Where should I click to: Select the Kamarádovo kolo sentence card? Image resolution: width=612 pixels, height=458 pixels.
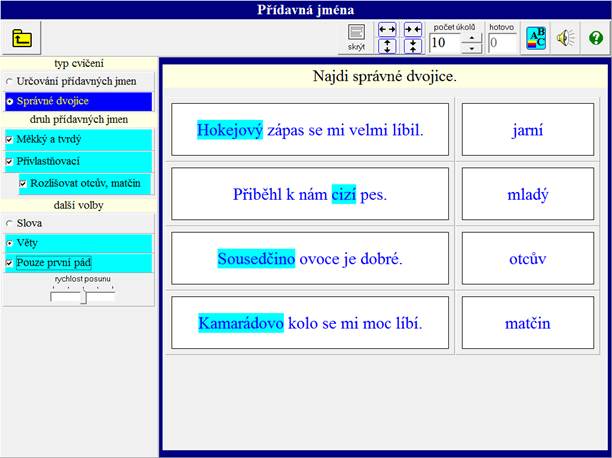pos(310,323)
